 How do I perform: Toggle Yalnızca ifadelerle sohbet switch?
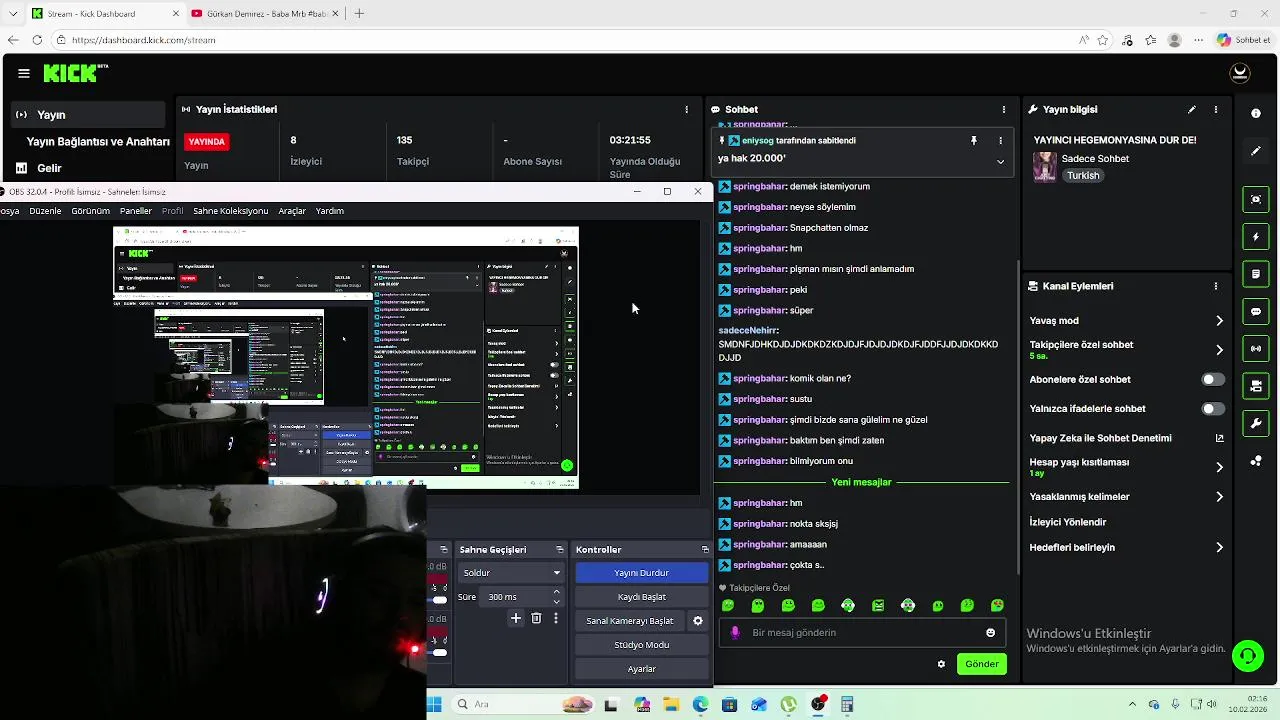1213,409
